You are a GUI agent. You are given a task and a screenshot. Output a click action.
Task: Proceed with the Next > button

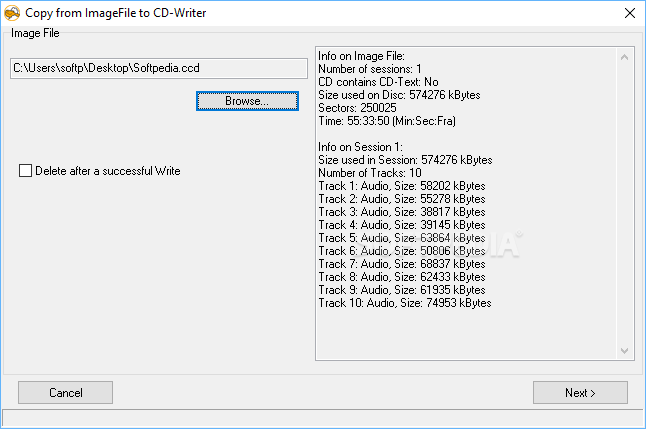[x=580, y=392]
